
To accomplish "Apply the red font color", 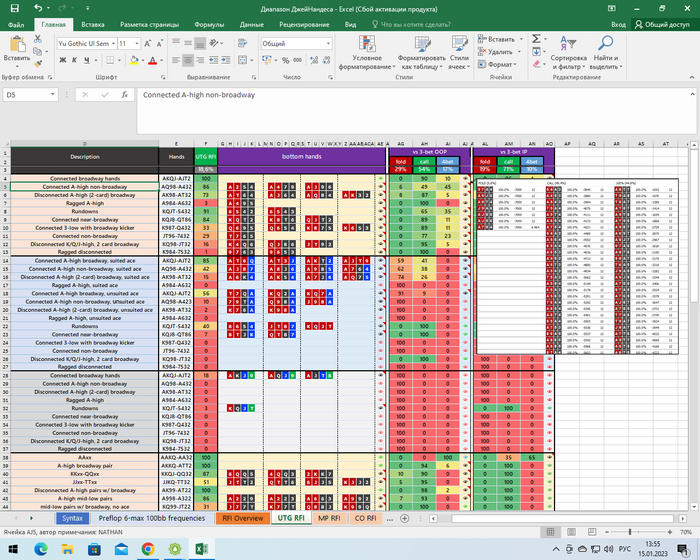I will (153, 60).
